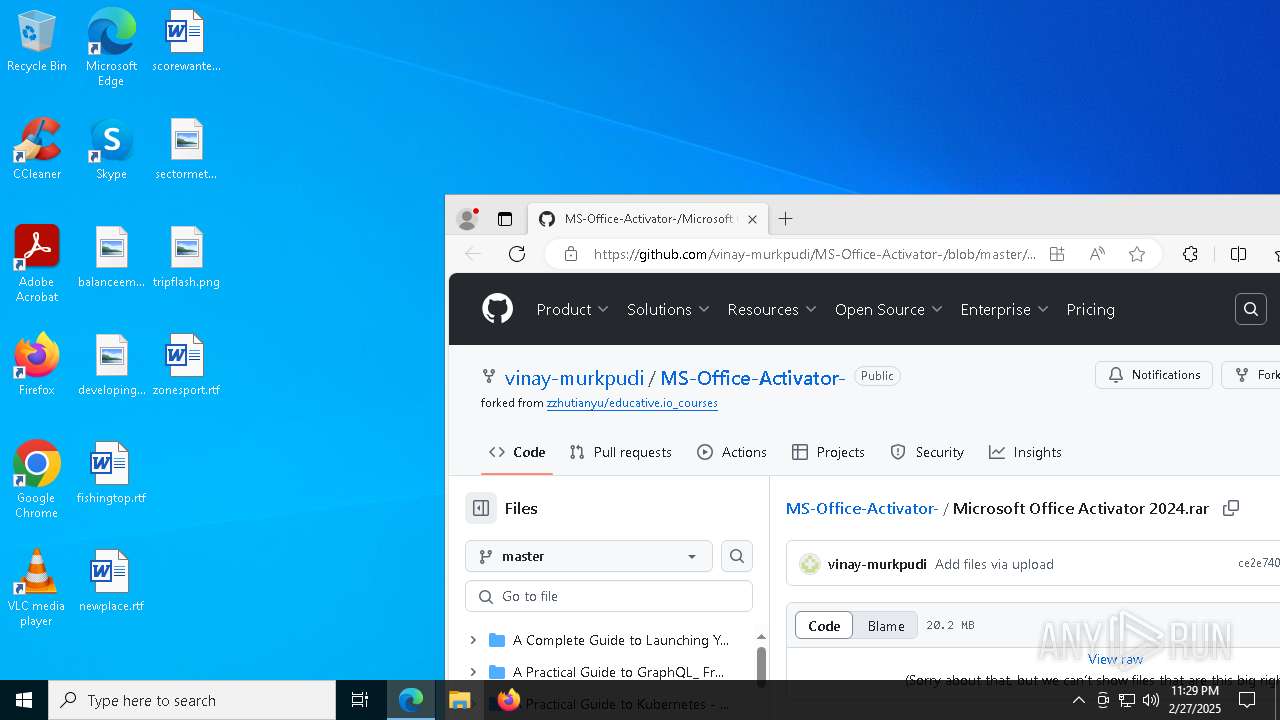Screen dimensions: 1280x720
Task: Open the Pull requests tab
Action: click(x=620, y=452)
